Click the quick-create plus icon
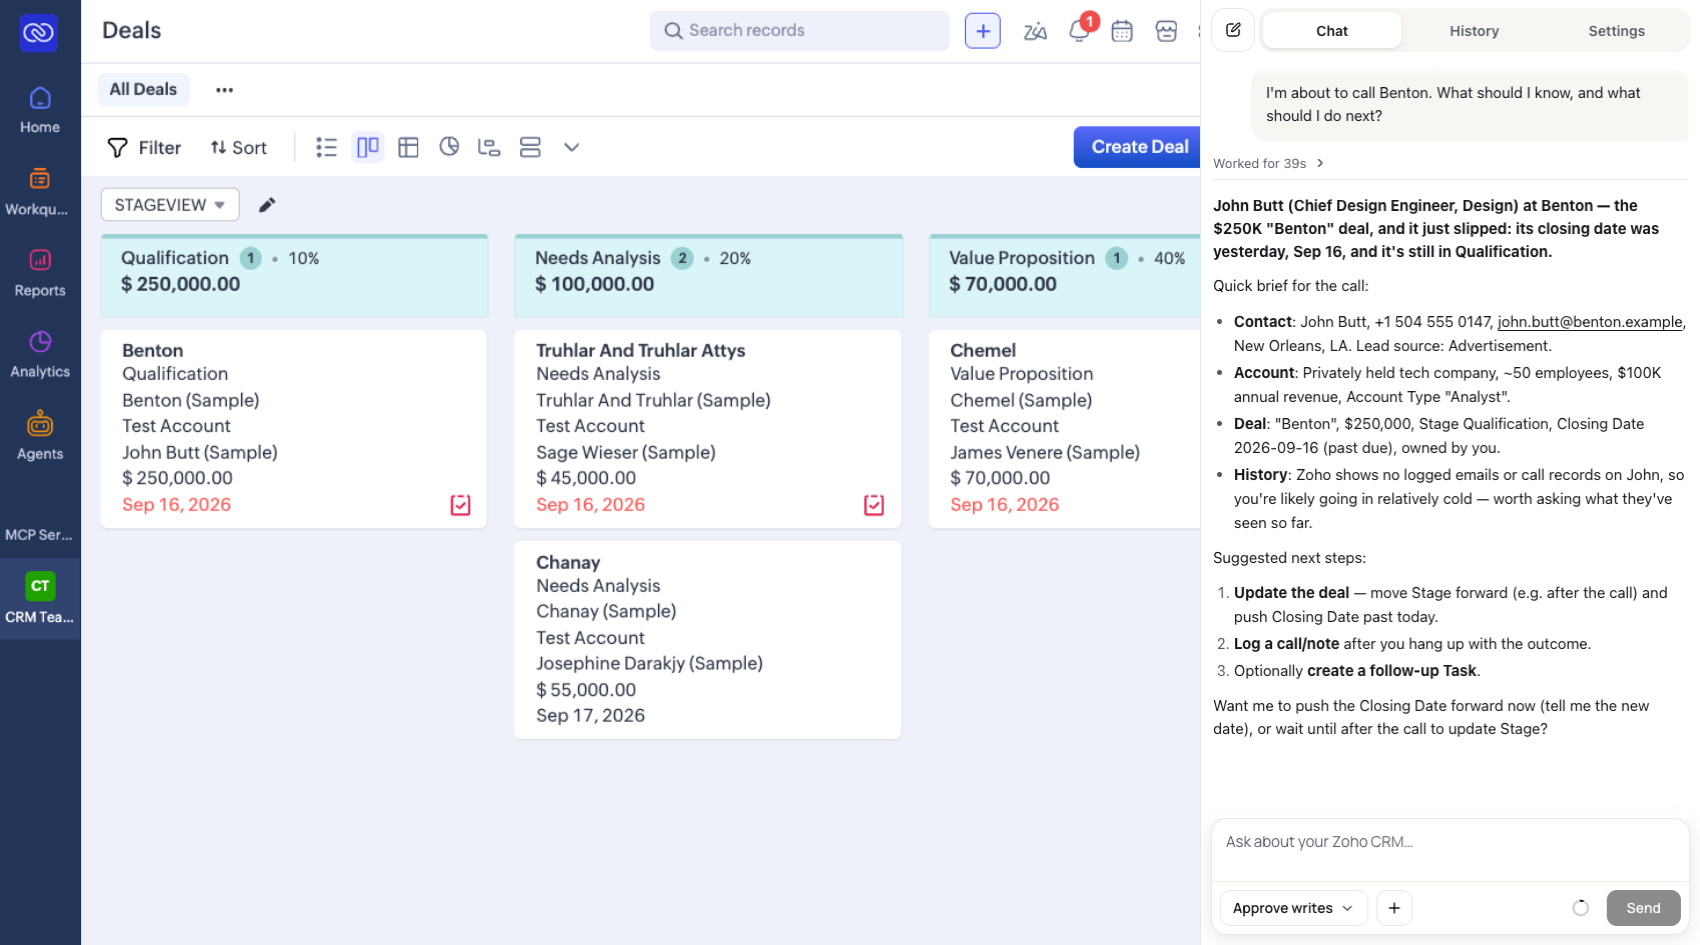Image resolution: width=1700 pixels, height=945 pixels. (983, 31)
